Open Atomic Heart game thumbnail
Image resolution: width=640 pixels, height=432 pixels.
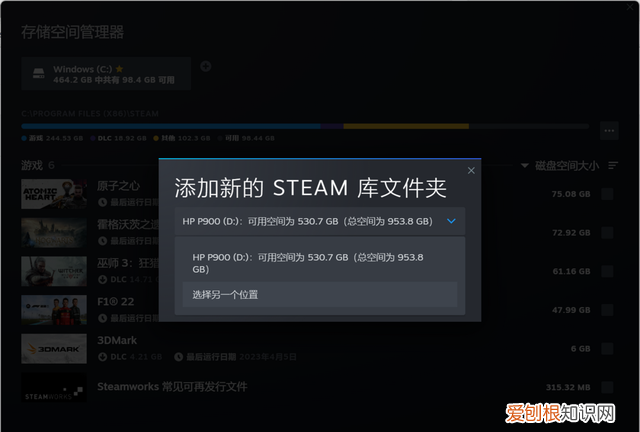tap(54, 194)
